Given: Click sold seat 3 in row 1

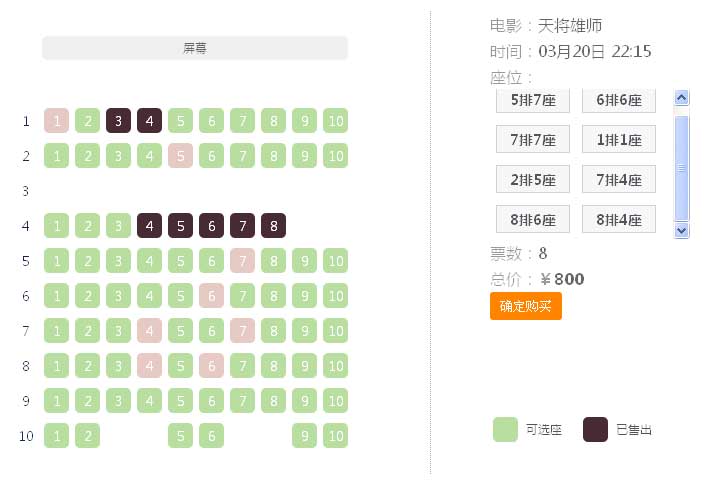Looking at the screenshot, I should (x=118, y=121).
